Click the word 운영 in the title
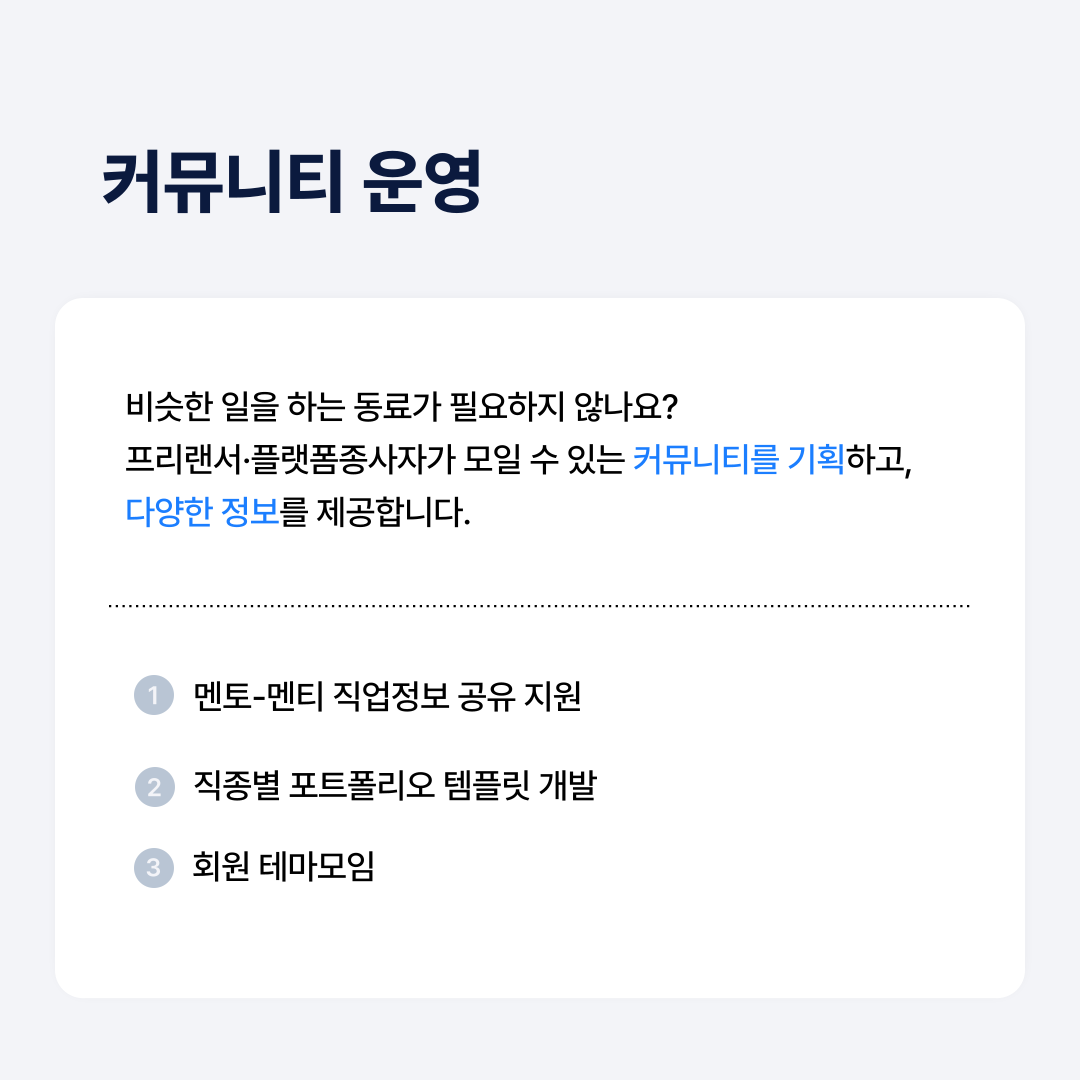 tap(422, 182)
